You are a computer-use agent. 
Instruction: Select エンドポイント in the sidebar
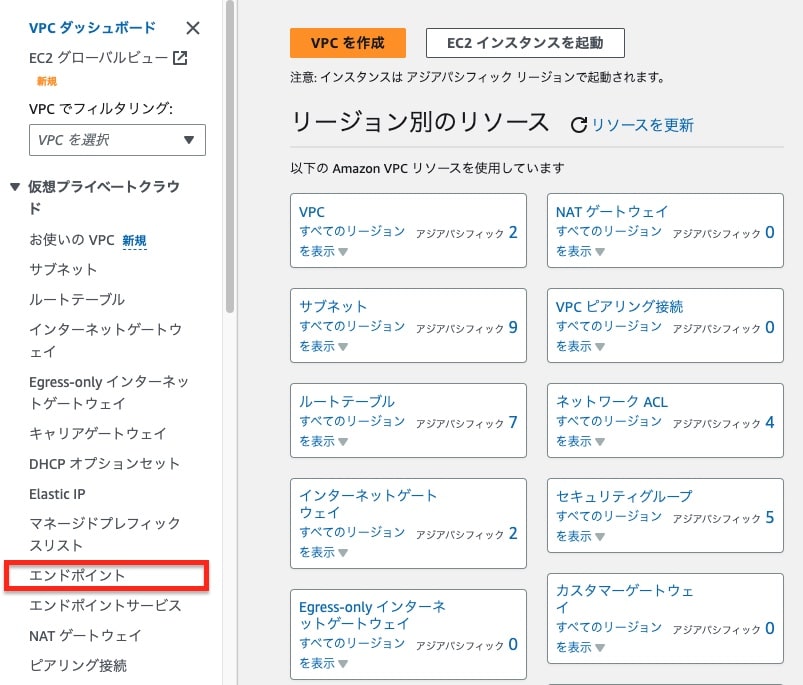pos(77,575)
